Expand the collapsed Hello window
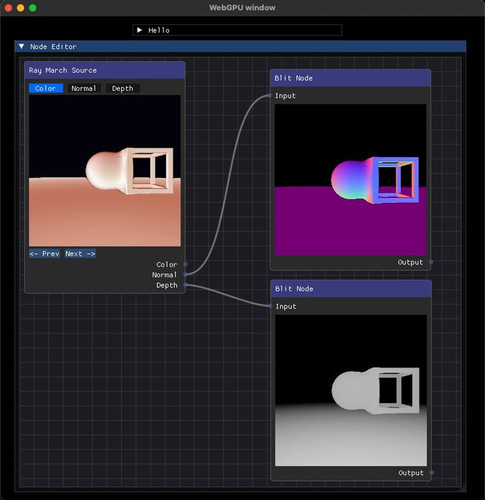485x500 pixels. (139, 30)
